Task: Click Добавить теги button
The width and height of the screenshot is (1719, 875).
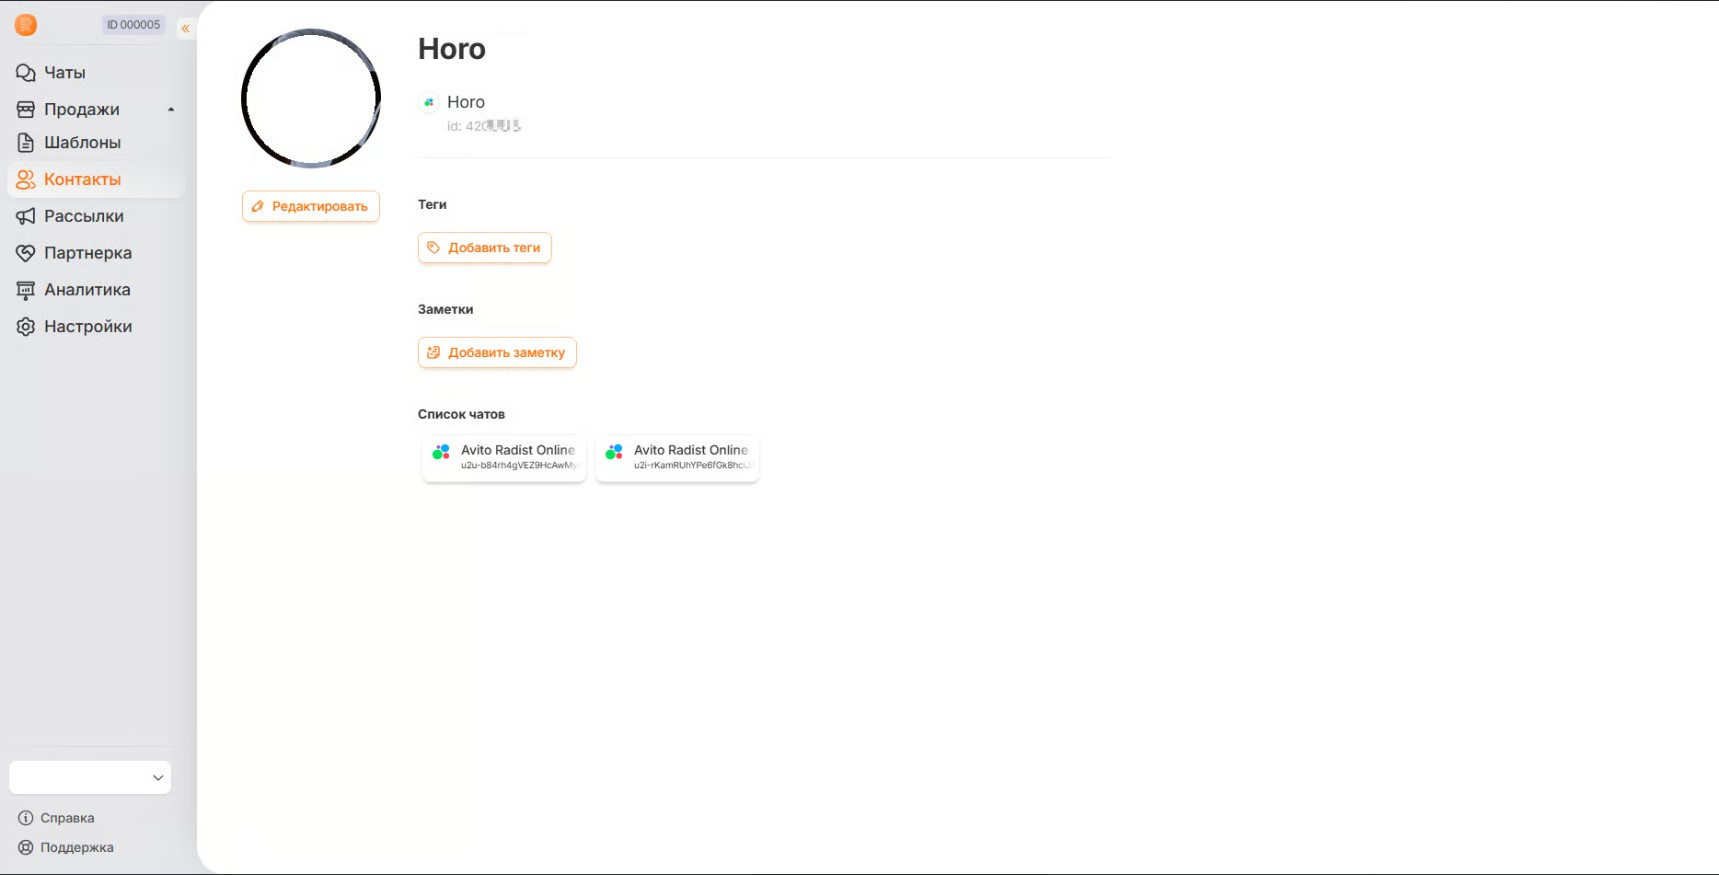Action: click(485, 248)
